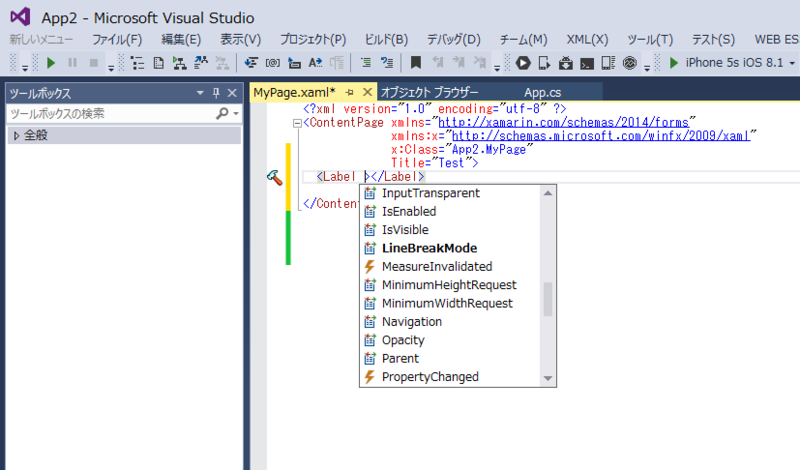The height and width of the screenshot is (470, 800).
Task: Toggle a bookmark with the bookmark icon
Action: (416, 63)
